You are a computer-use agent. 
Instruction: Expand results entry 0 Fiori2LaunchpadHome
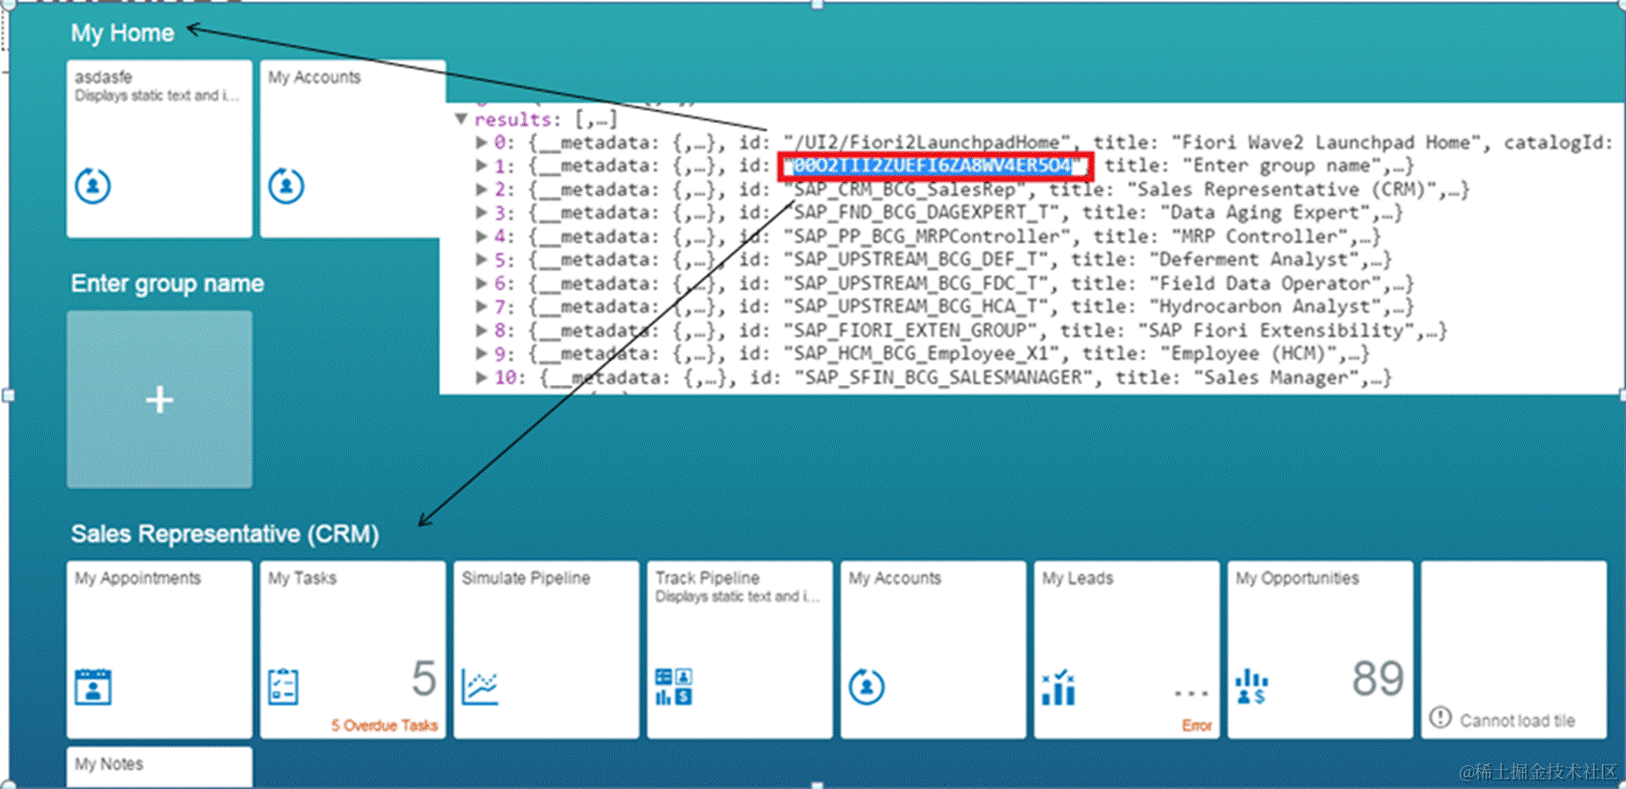[x=482, y=143]
